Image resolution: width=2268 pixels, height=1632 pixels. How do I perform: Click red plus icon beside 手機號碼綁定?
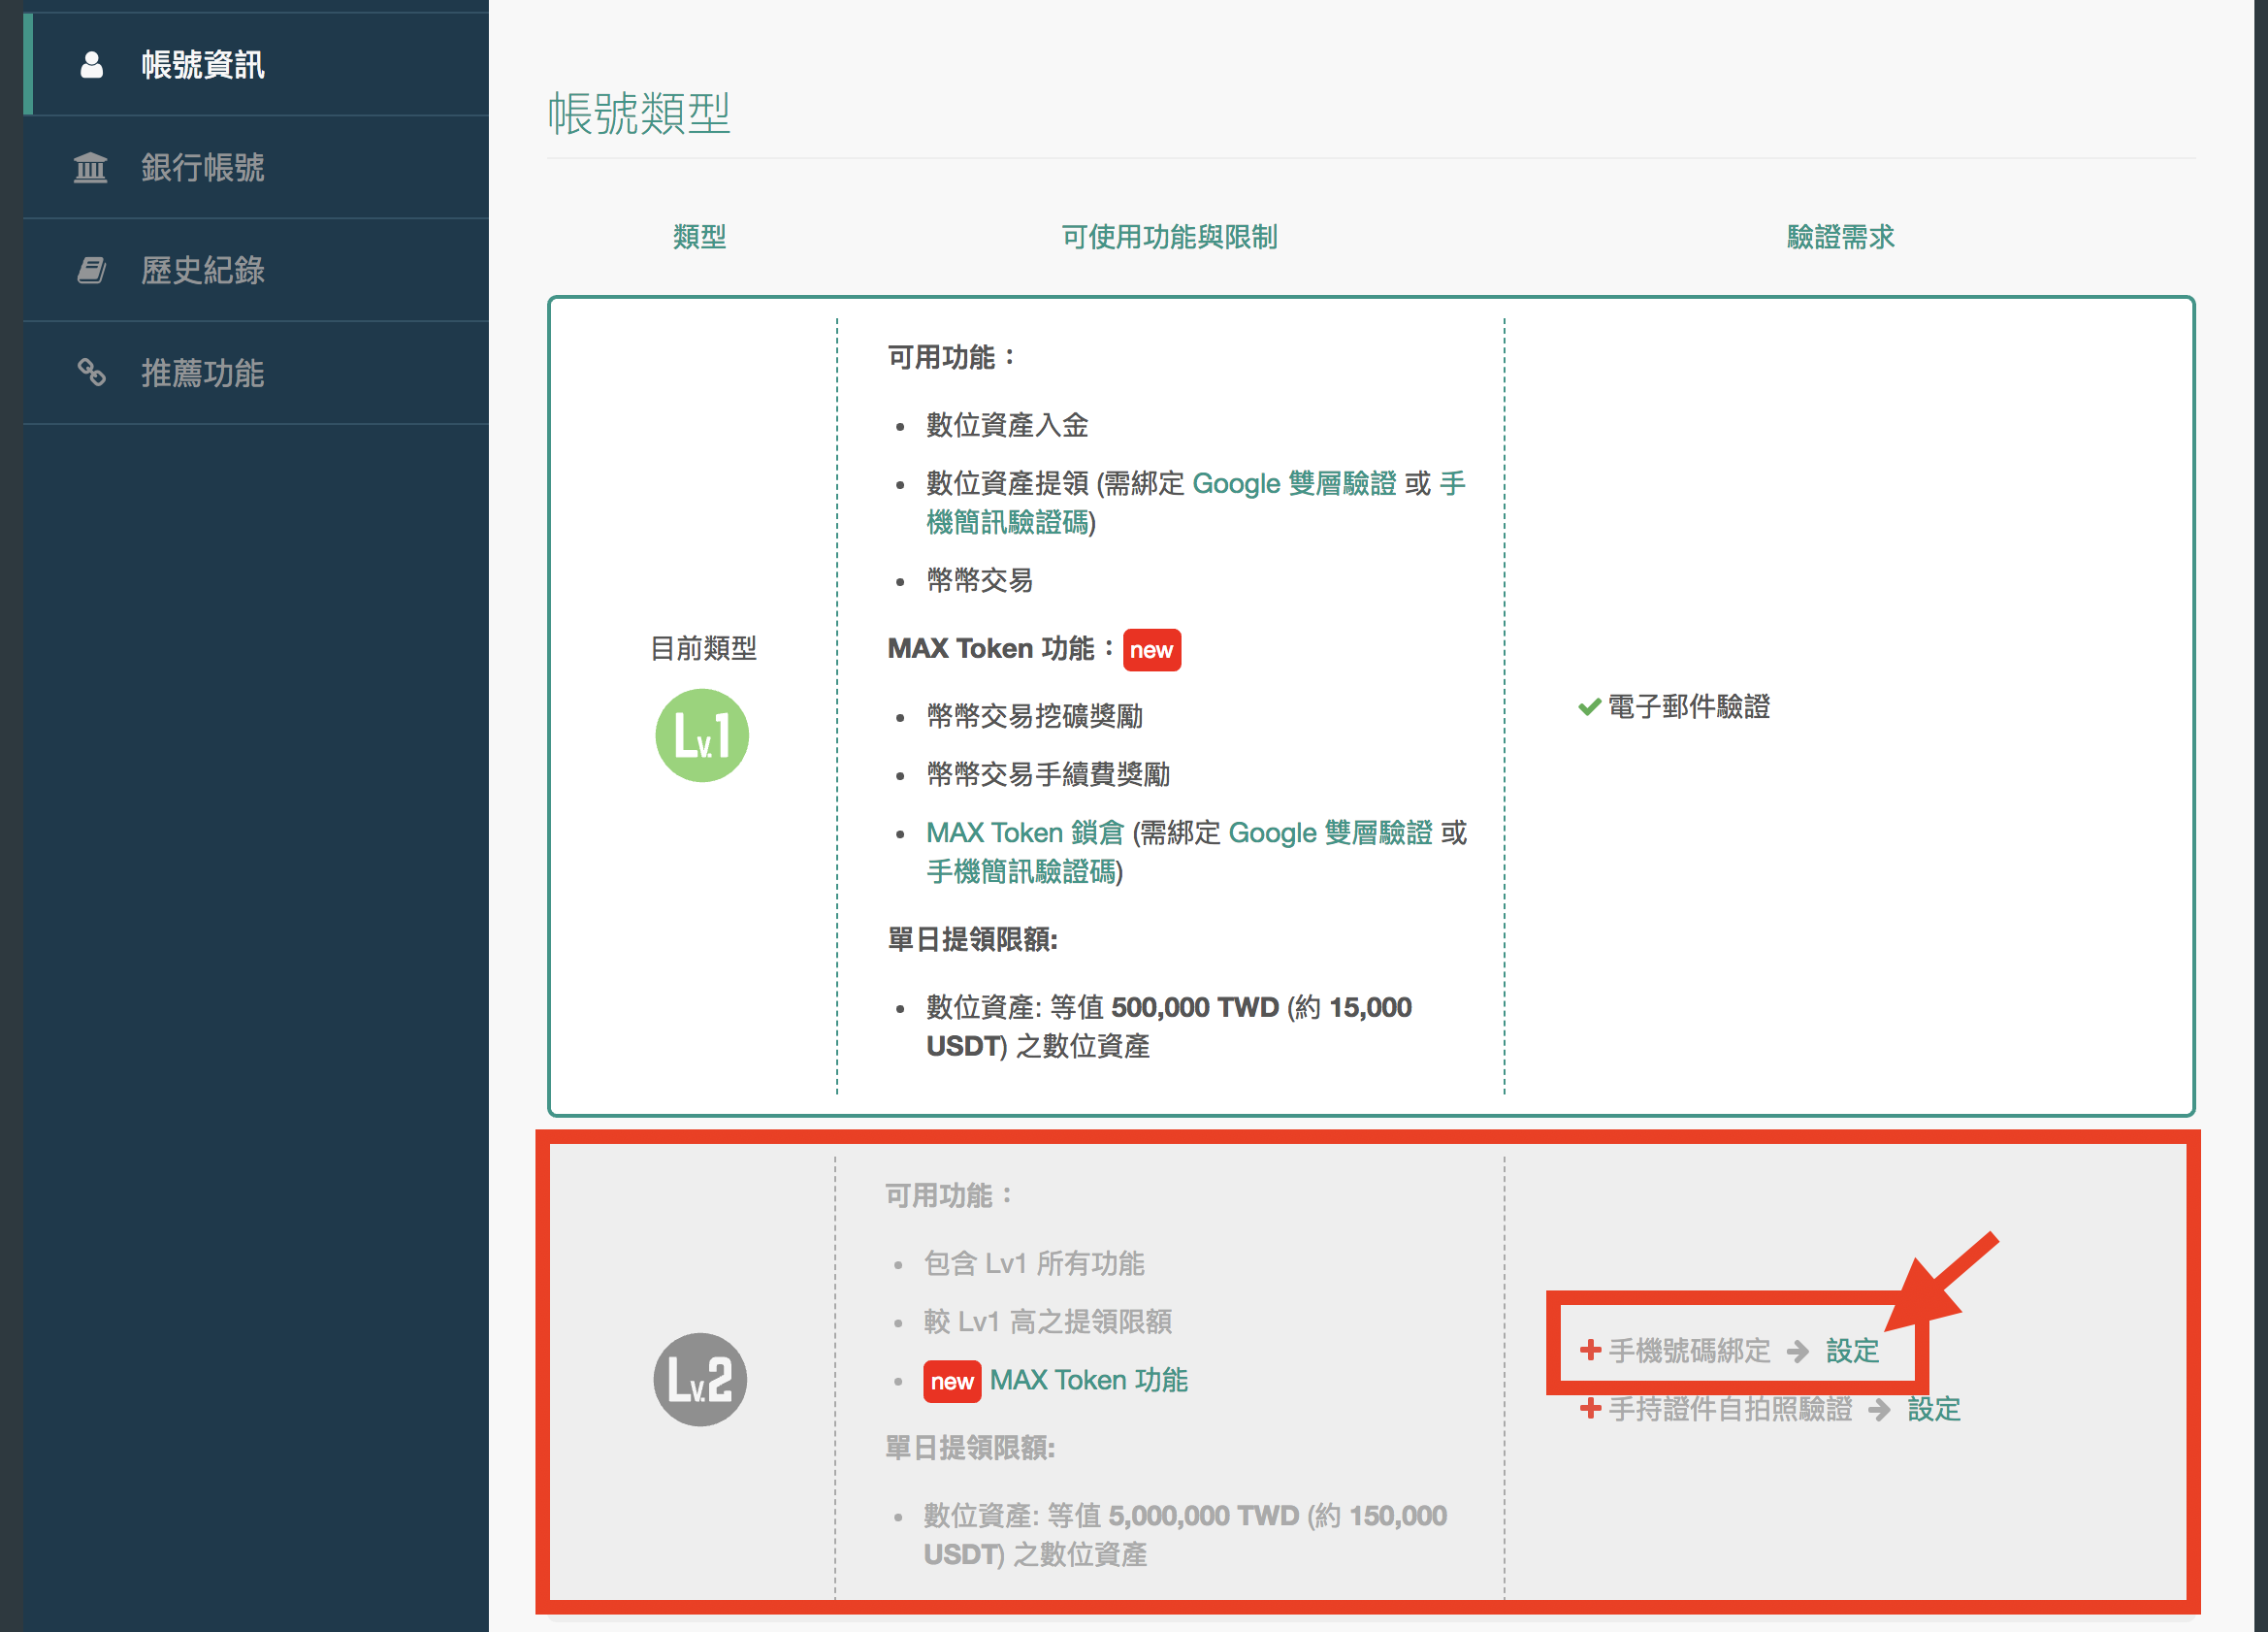tap(1589, 1350)
